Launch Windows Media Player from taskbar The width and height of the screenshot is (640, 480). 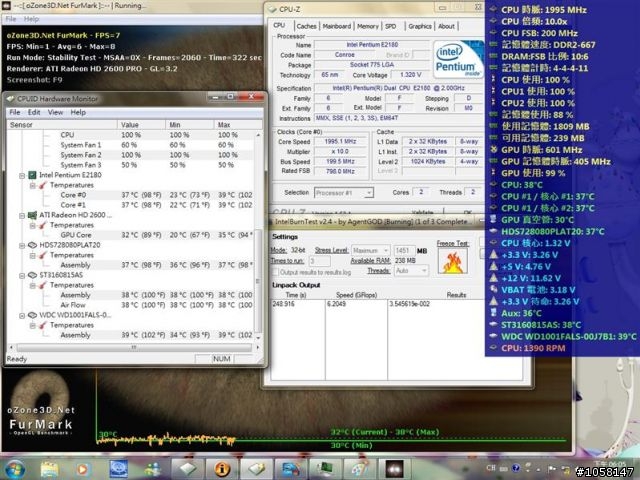pyautogui.click(x=83, y=469)
